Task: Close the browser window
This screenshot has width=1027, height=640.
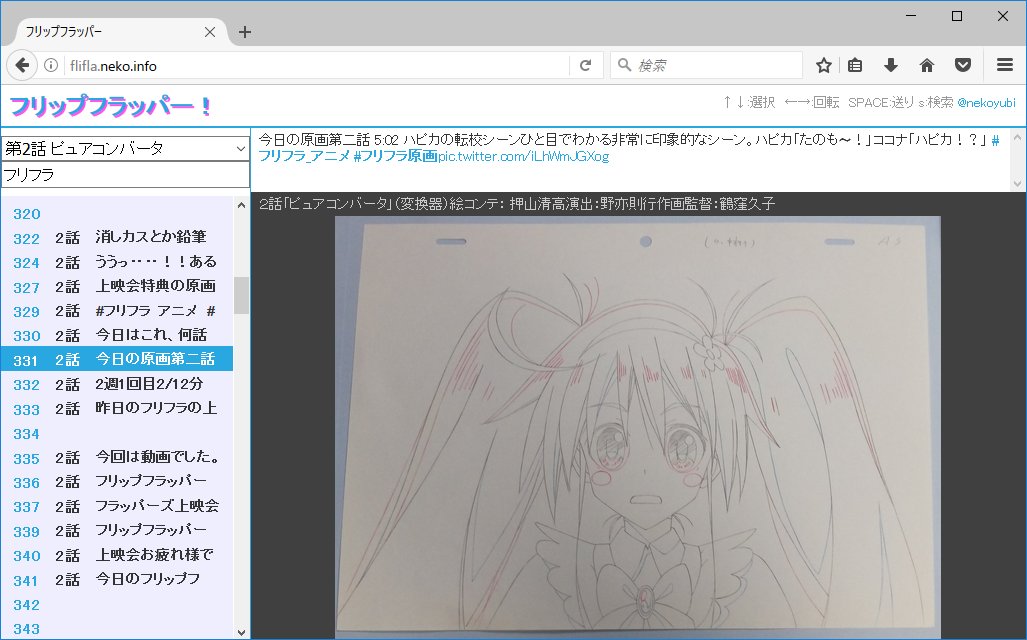Action: pyautogui.click(x=1003, y=16)
